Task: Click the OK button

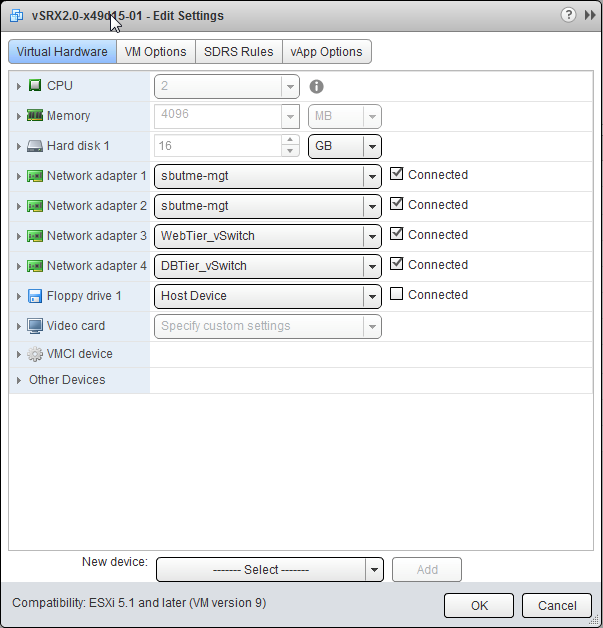Action: point(479,606)
